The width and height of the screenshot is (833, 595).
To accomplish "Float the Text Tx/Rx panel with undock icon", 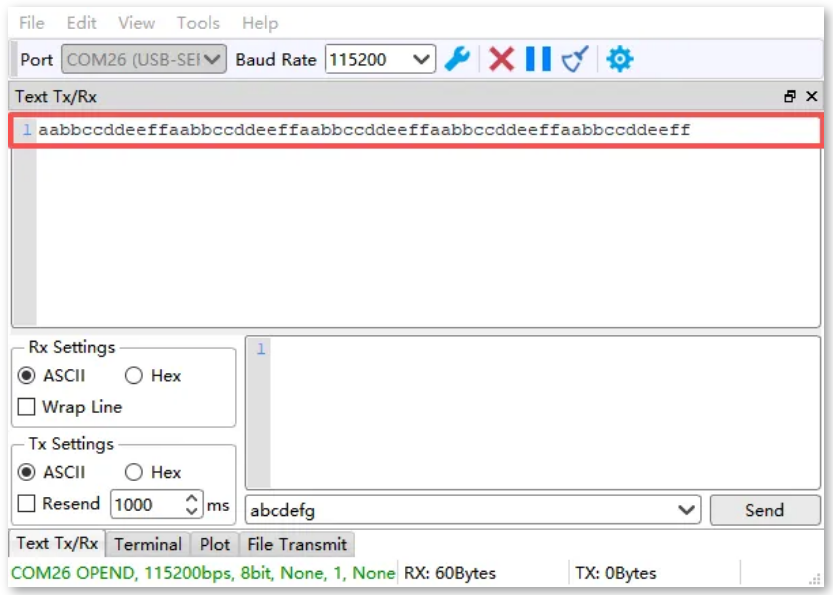I will 790,97.
